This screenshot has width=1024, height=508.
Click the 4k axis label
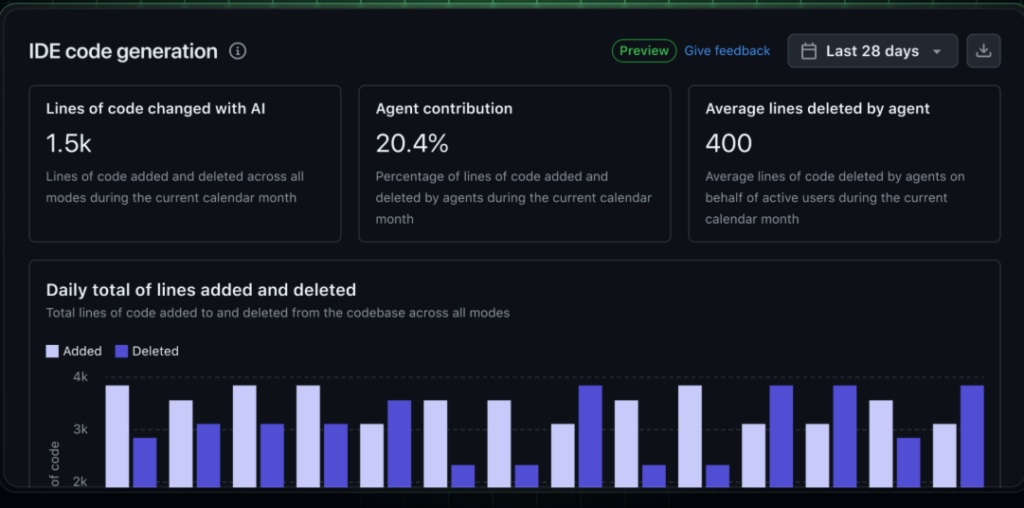pyautogui.click(x=80, y=377)
